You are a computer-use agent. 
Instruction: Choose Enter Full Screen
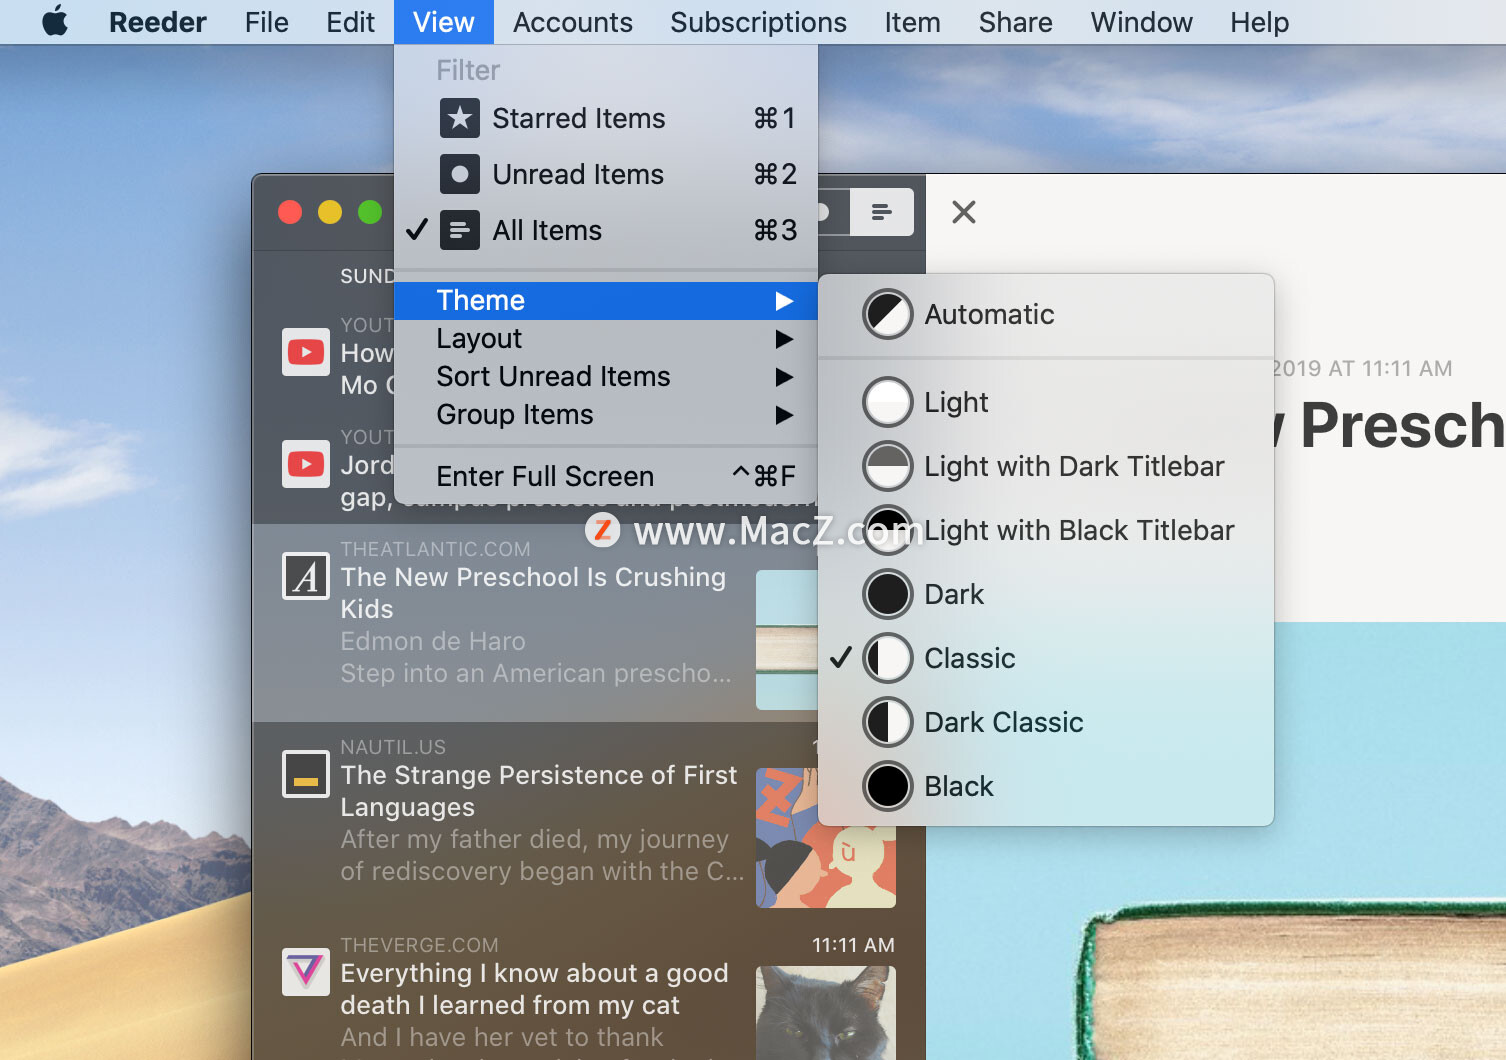606,476
